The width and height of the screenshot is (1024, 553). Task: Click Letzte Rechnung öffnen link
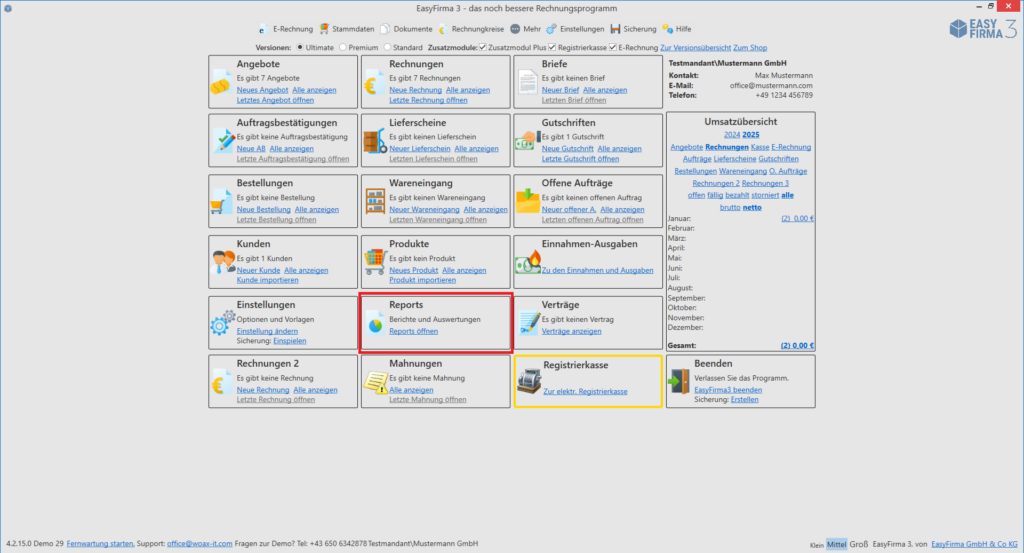[428, 100]
